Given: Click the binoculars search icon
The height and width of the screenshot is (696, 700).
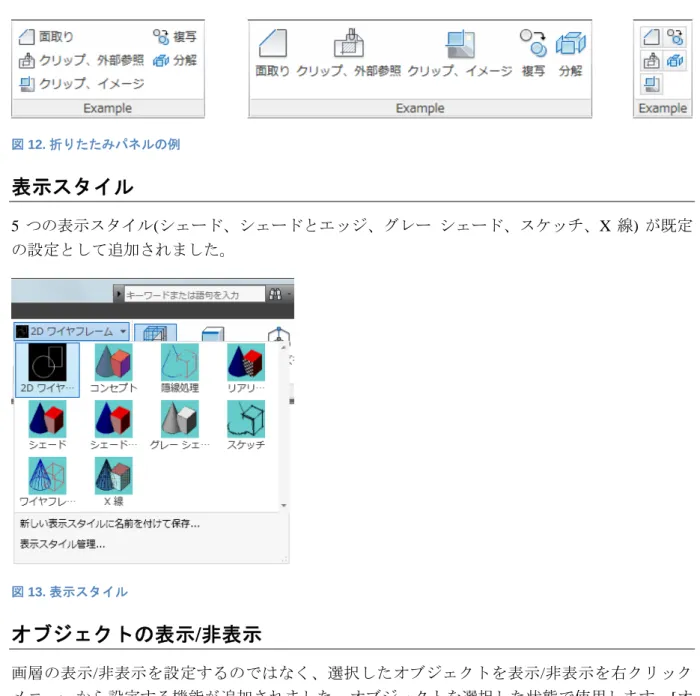Looking at the screenshot, I should 275,294.
